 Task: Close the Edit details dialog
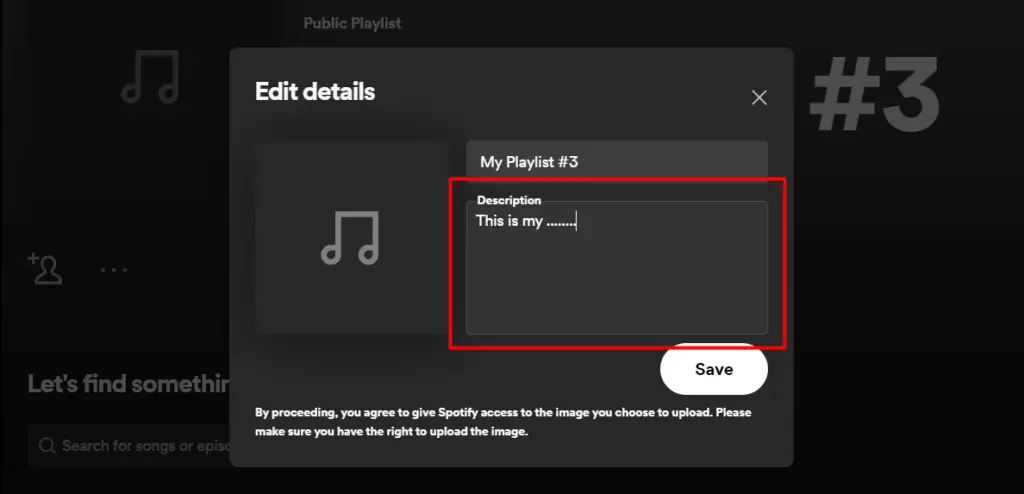click(x=759, y=98)
